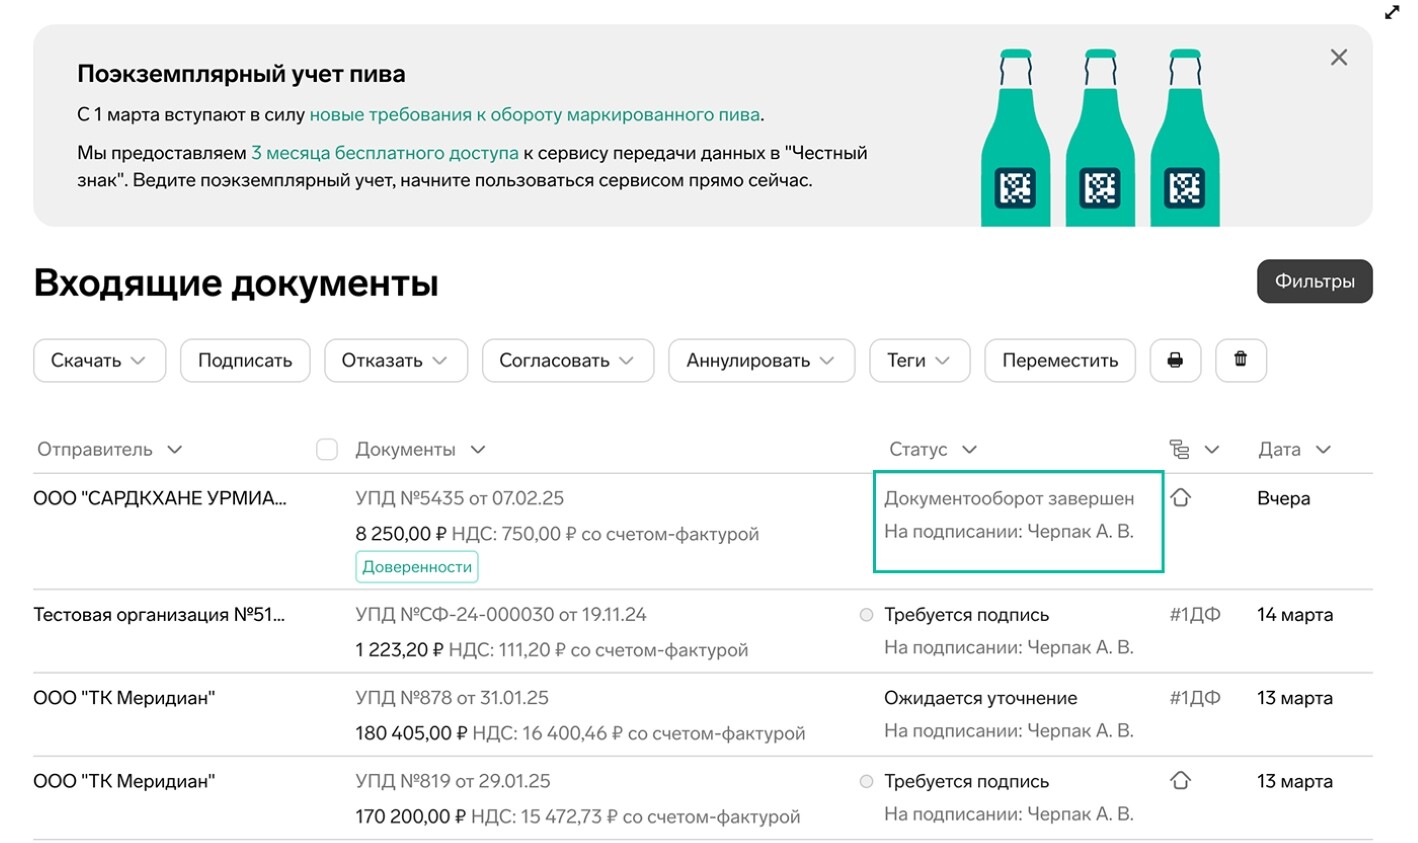Open the Согласовать dropdown
The height and width of the screenshot is (843, 1418).
568,360
